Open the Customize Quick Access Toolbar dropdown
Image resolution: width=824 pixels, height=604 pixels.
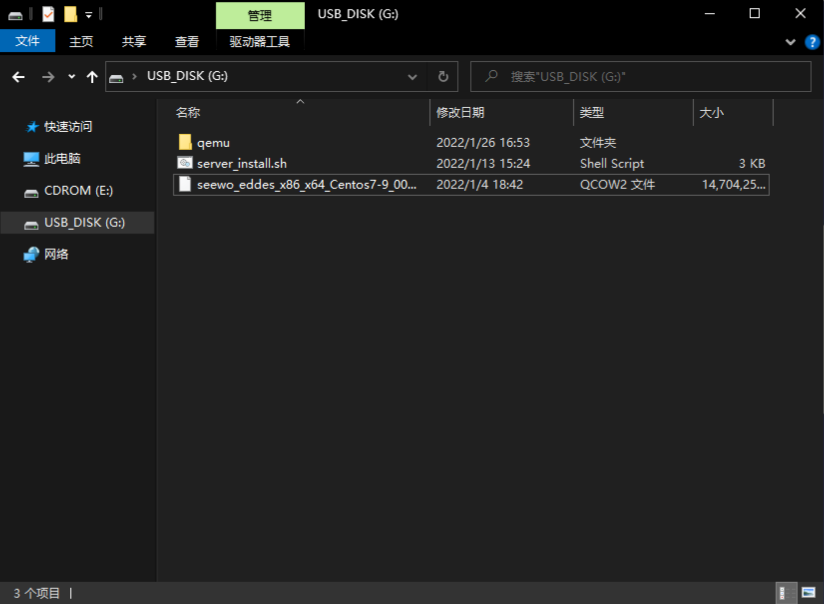pos(89,15)
